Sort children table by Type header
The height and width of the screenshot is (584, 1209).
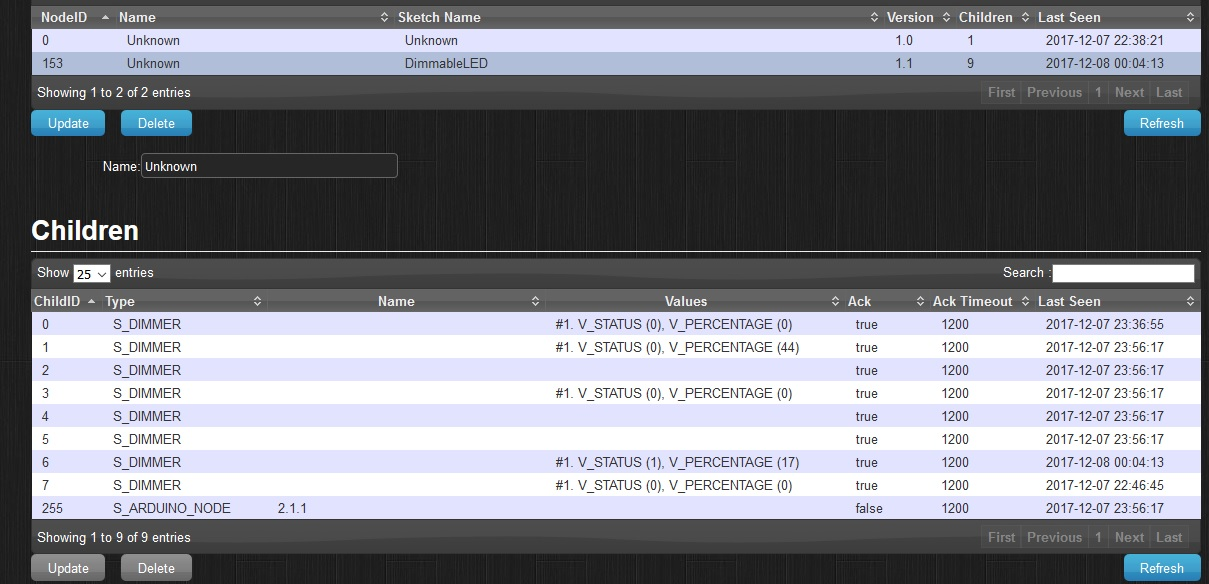[x=120, y=301]
